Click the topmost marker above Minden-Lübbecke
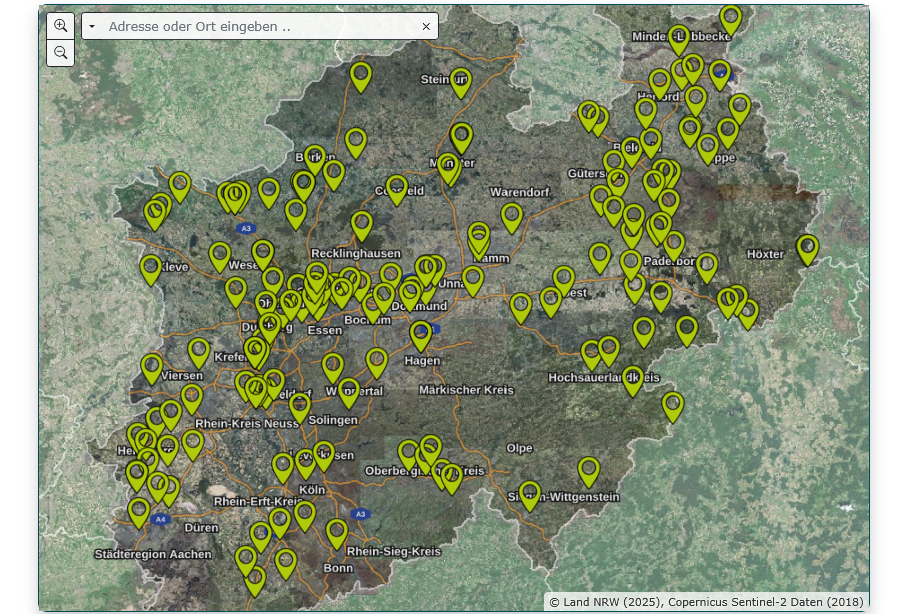Screen dimensions: 916x614 731,18
